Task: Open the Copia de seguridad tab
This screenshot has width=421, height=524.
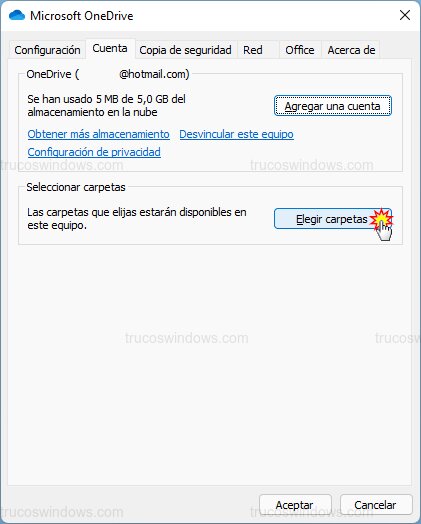Action: click(185, 50)
